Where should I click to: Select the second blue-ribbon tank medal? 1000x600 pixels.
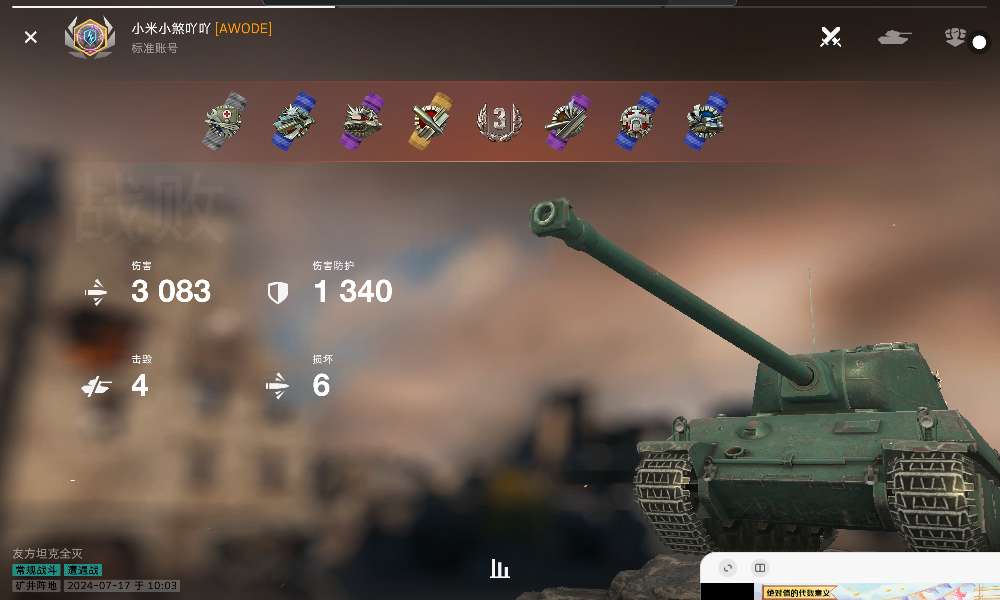[293, 121]
